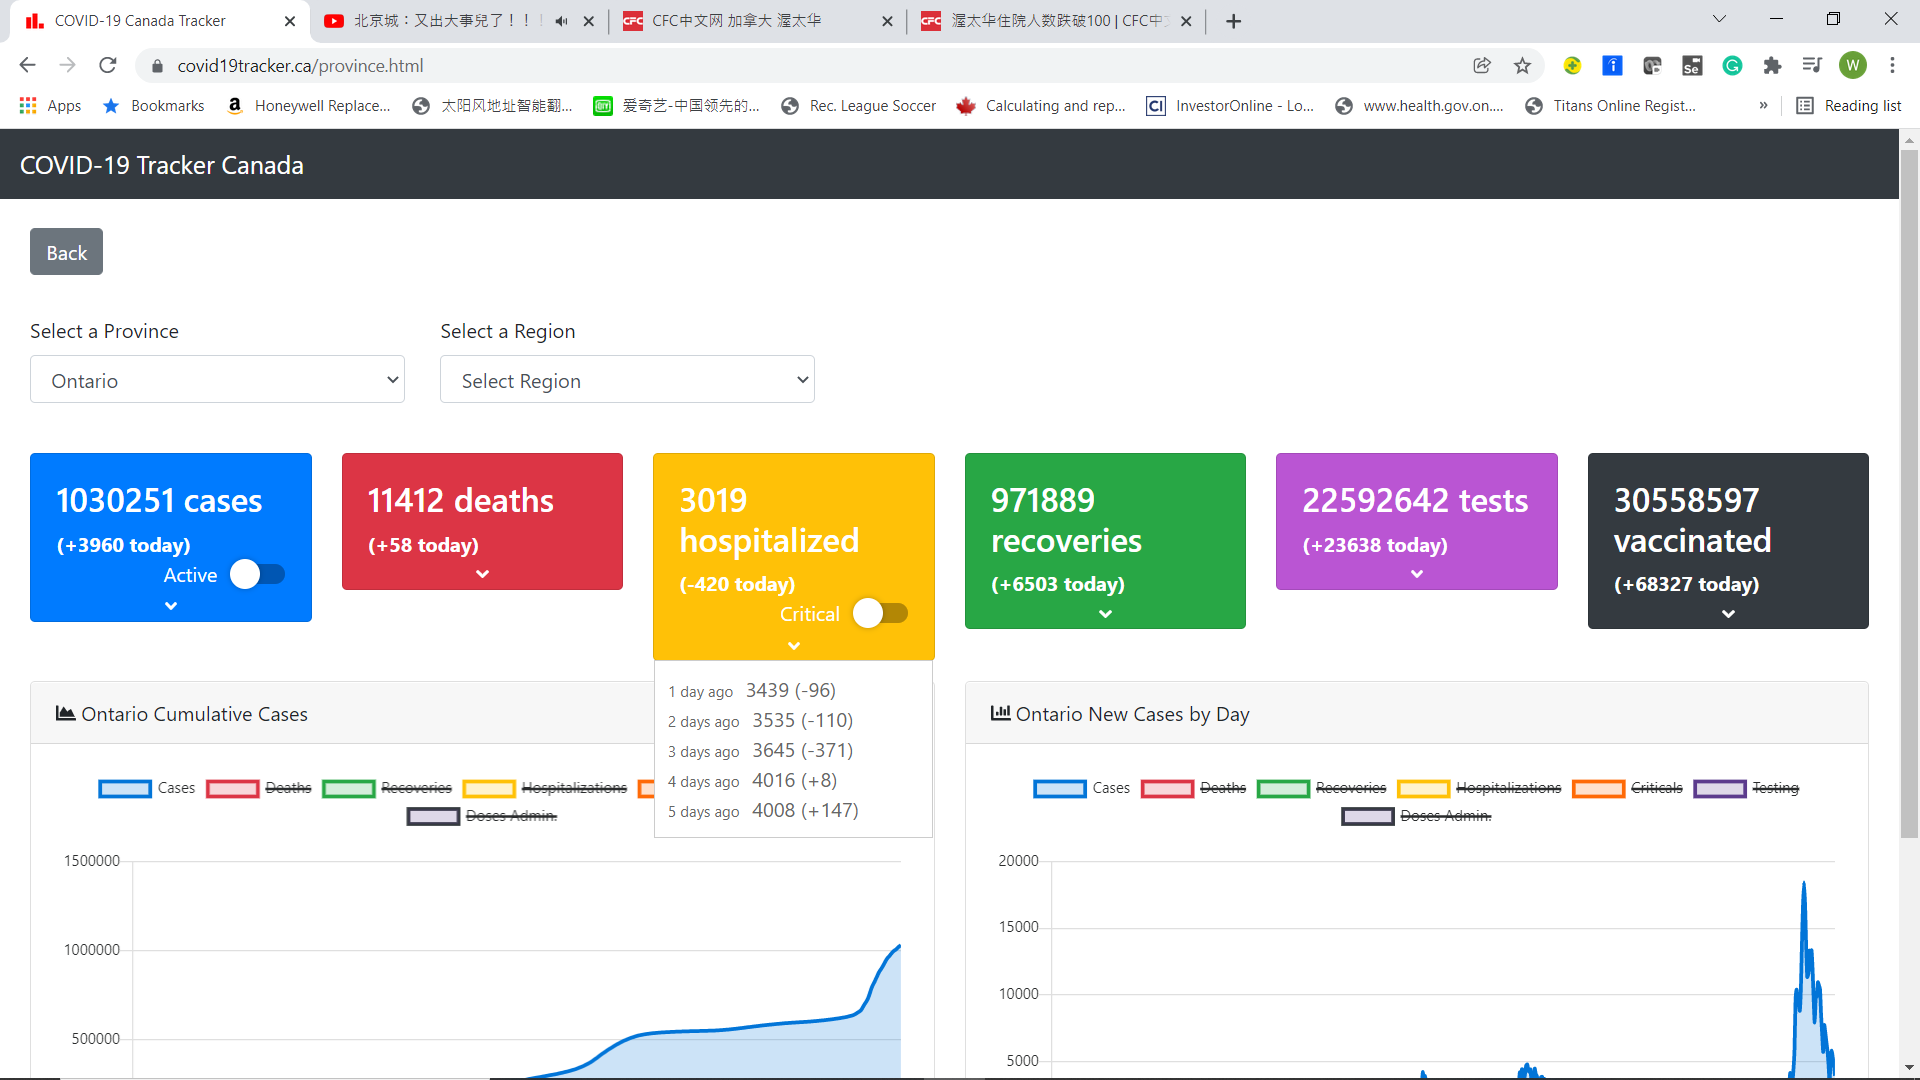Expand the cases card chevron
Screen dimensions: 1920x1080
(171, 605)
